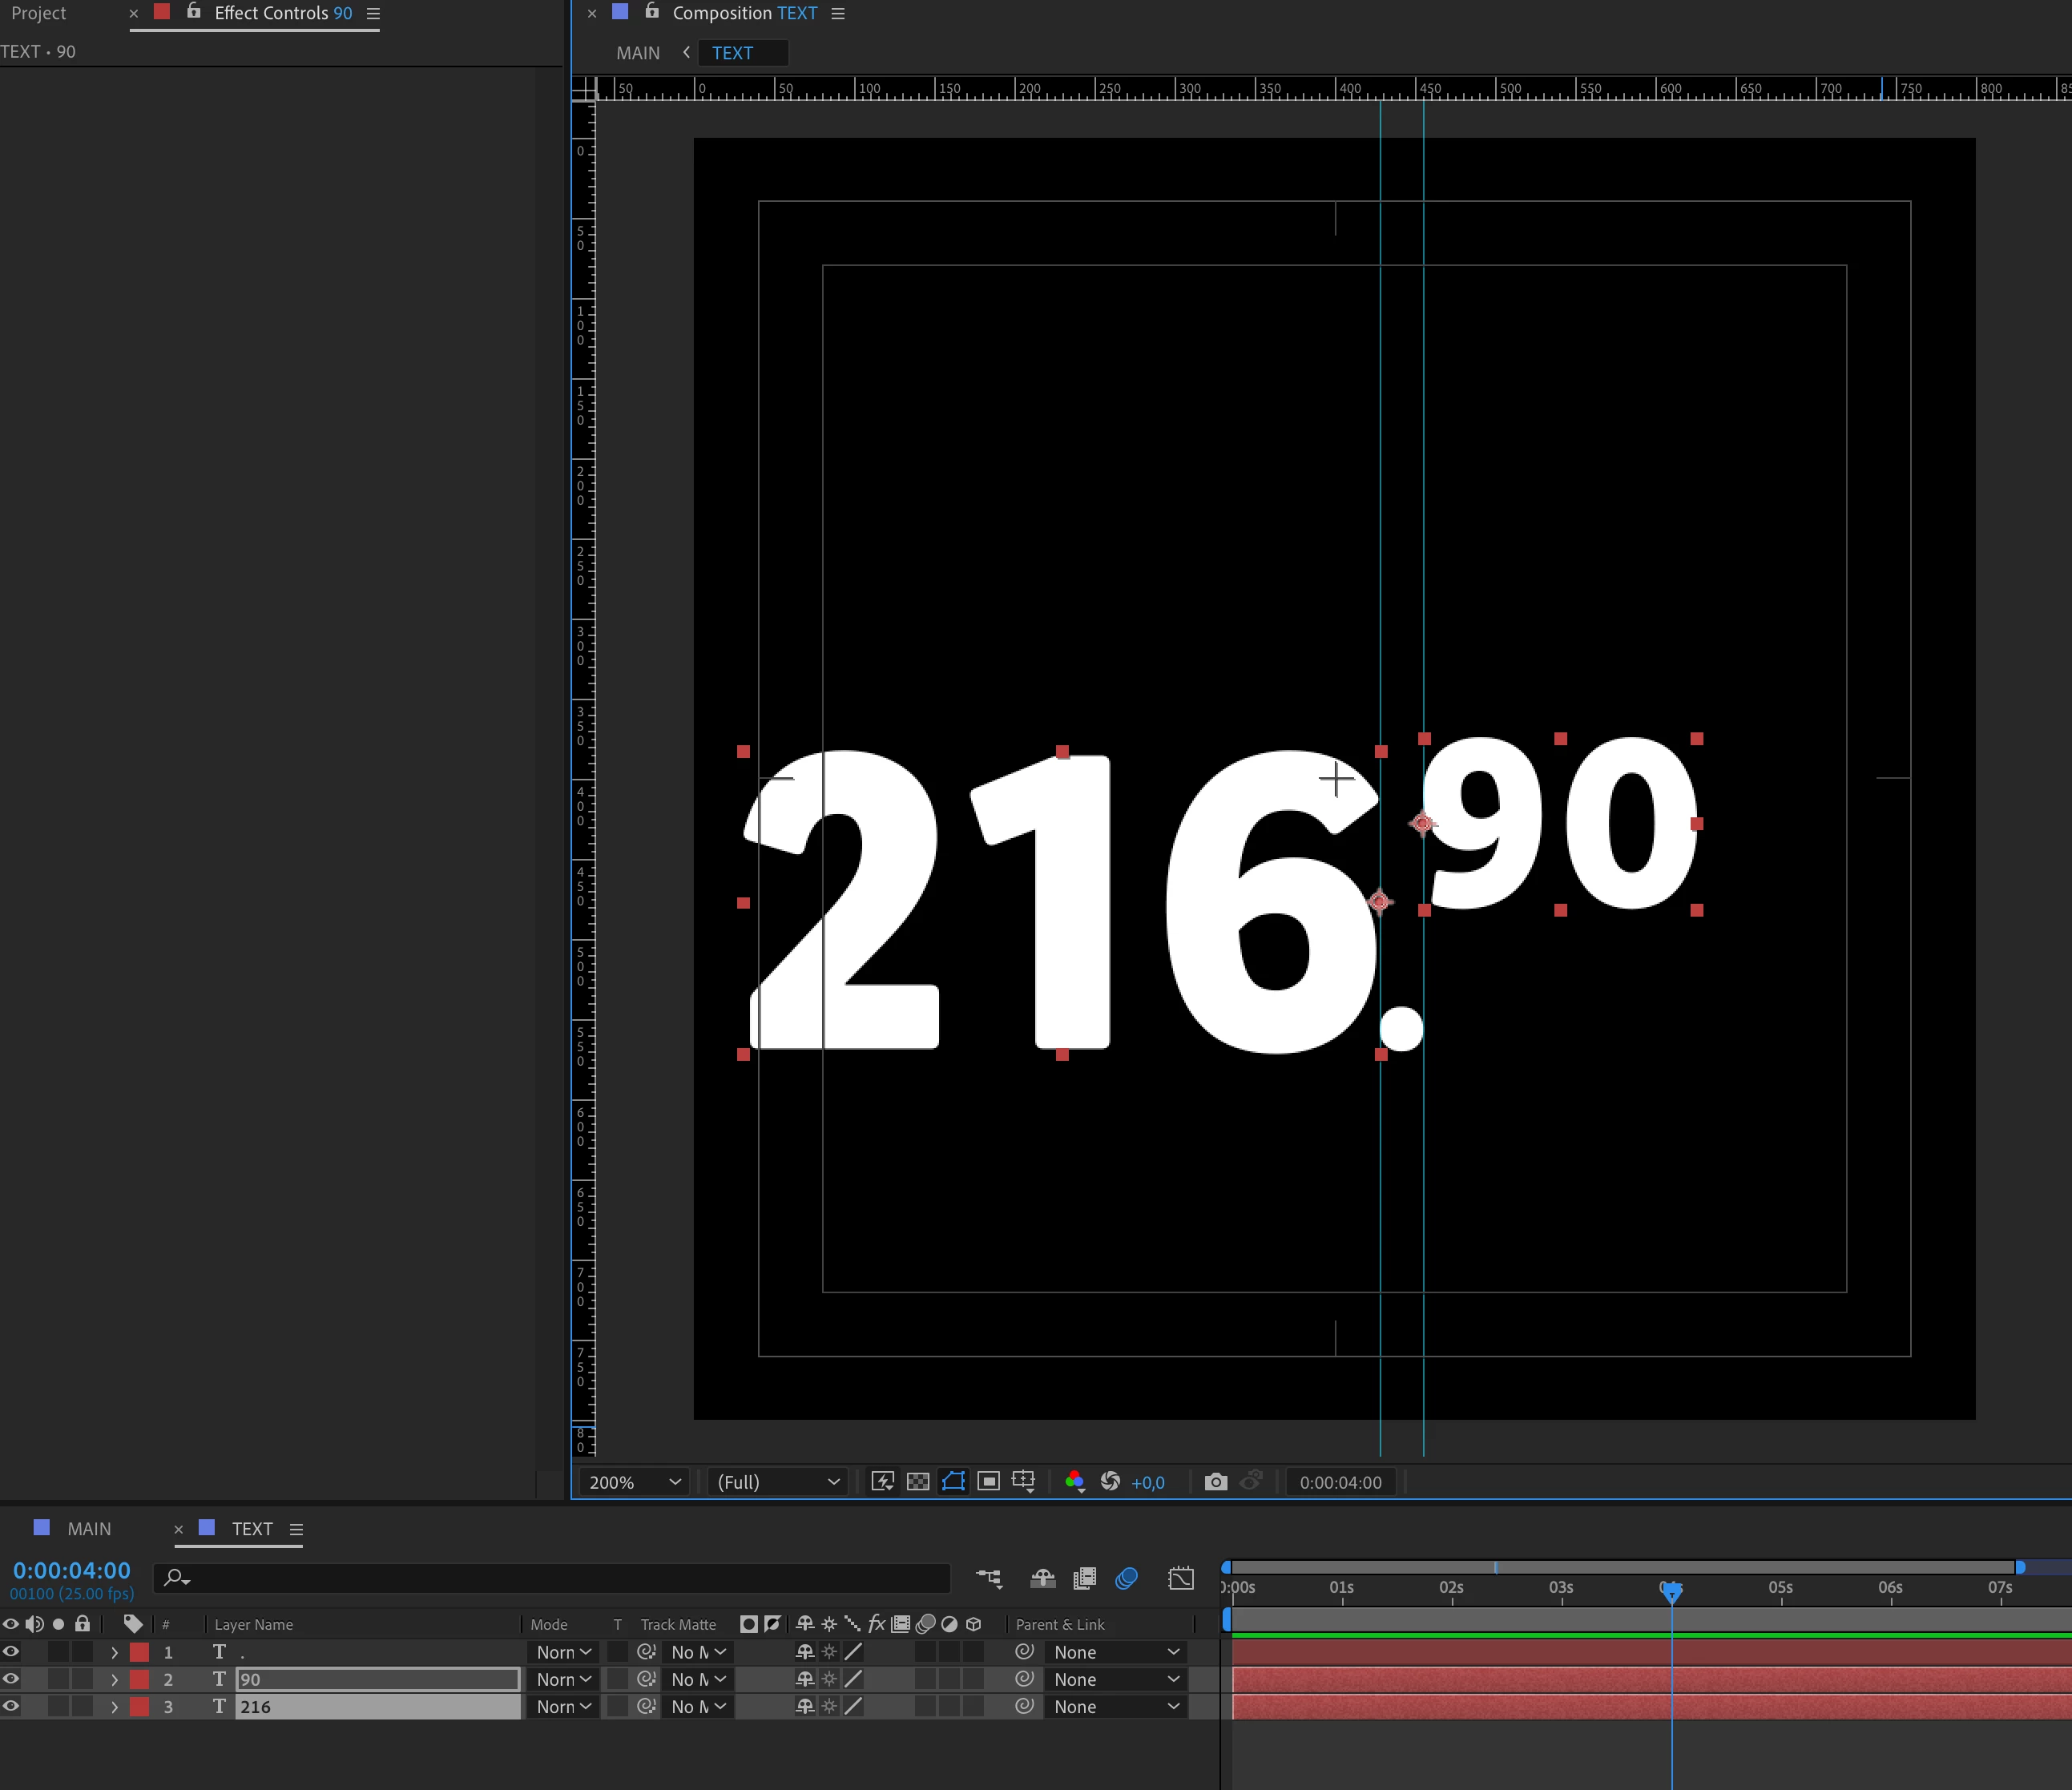Viewport: 2072px width, 1790px height.
Task: Hide layer 3 '216' via eye icon
Action: point(11,1706)
